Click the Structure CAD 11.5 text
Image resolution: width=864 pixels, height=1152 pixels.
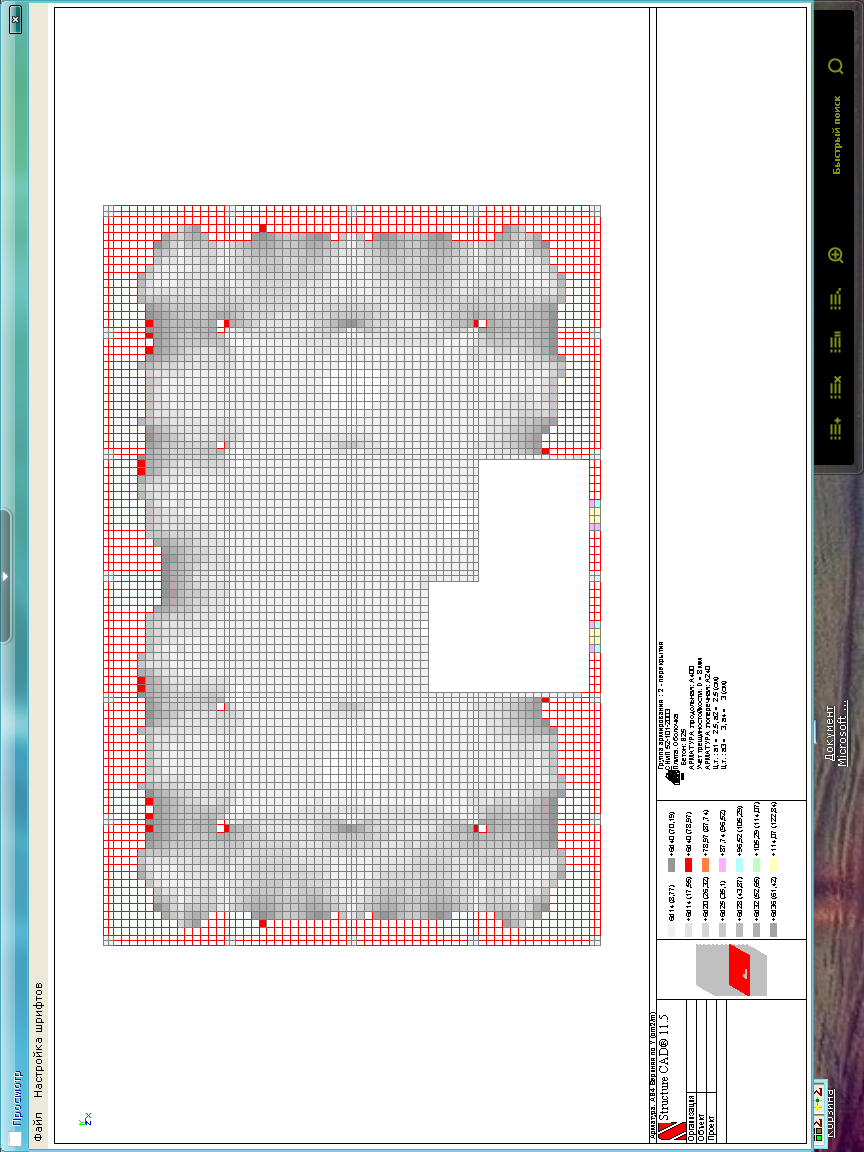(665, 1067)
